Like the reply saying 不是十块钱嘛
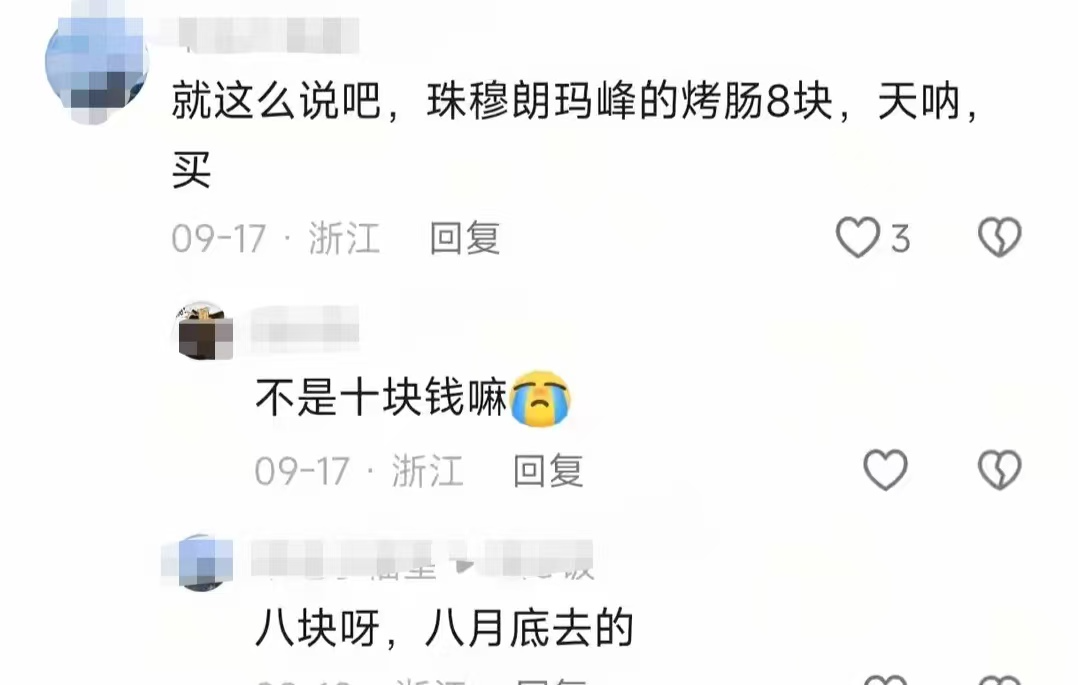 (886, 470)
